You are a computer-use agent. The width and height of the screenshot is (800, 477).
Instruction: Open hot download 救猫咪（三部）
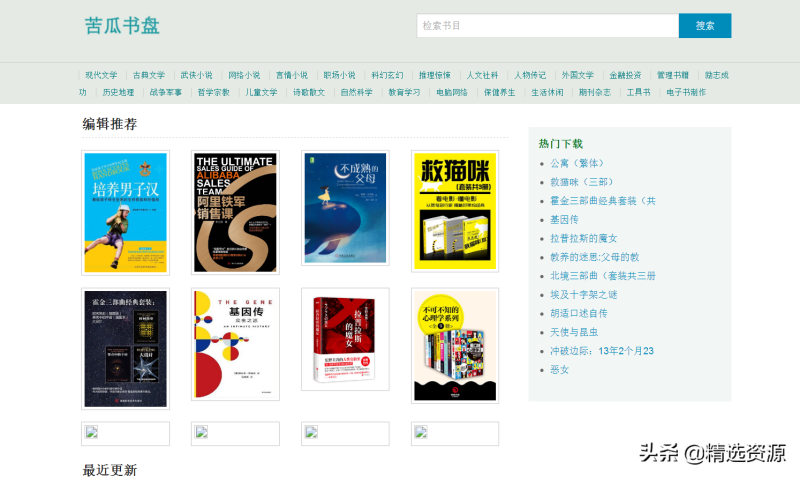pyautogui.click(x=581, y=182)
